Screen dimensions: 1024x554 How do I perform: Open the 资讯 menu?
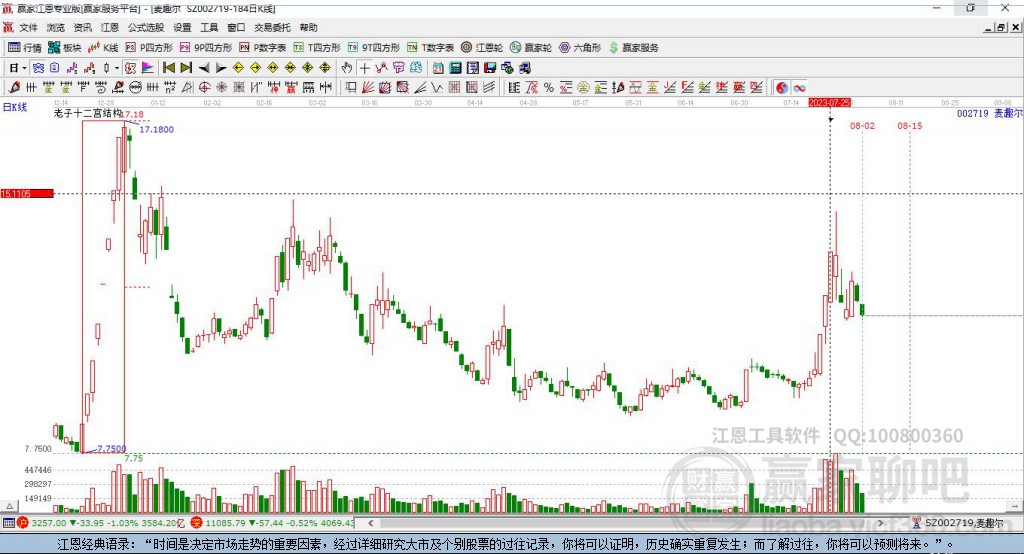[x=83, y=27]
